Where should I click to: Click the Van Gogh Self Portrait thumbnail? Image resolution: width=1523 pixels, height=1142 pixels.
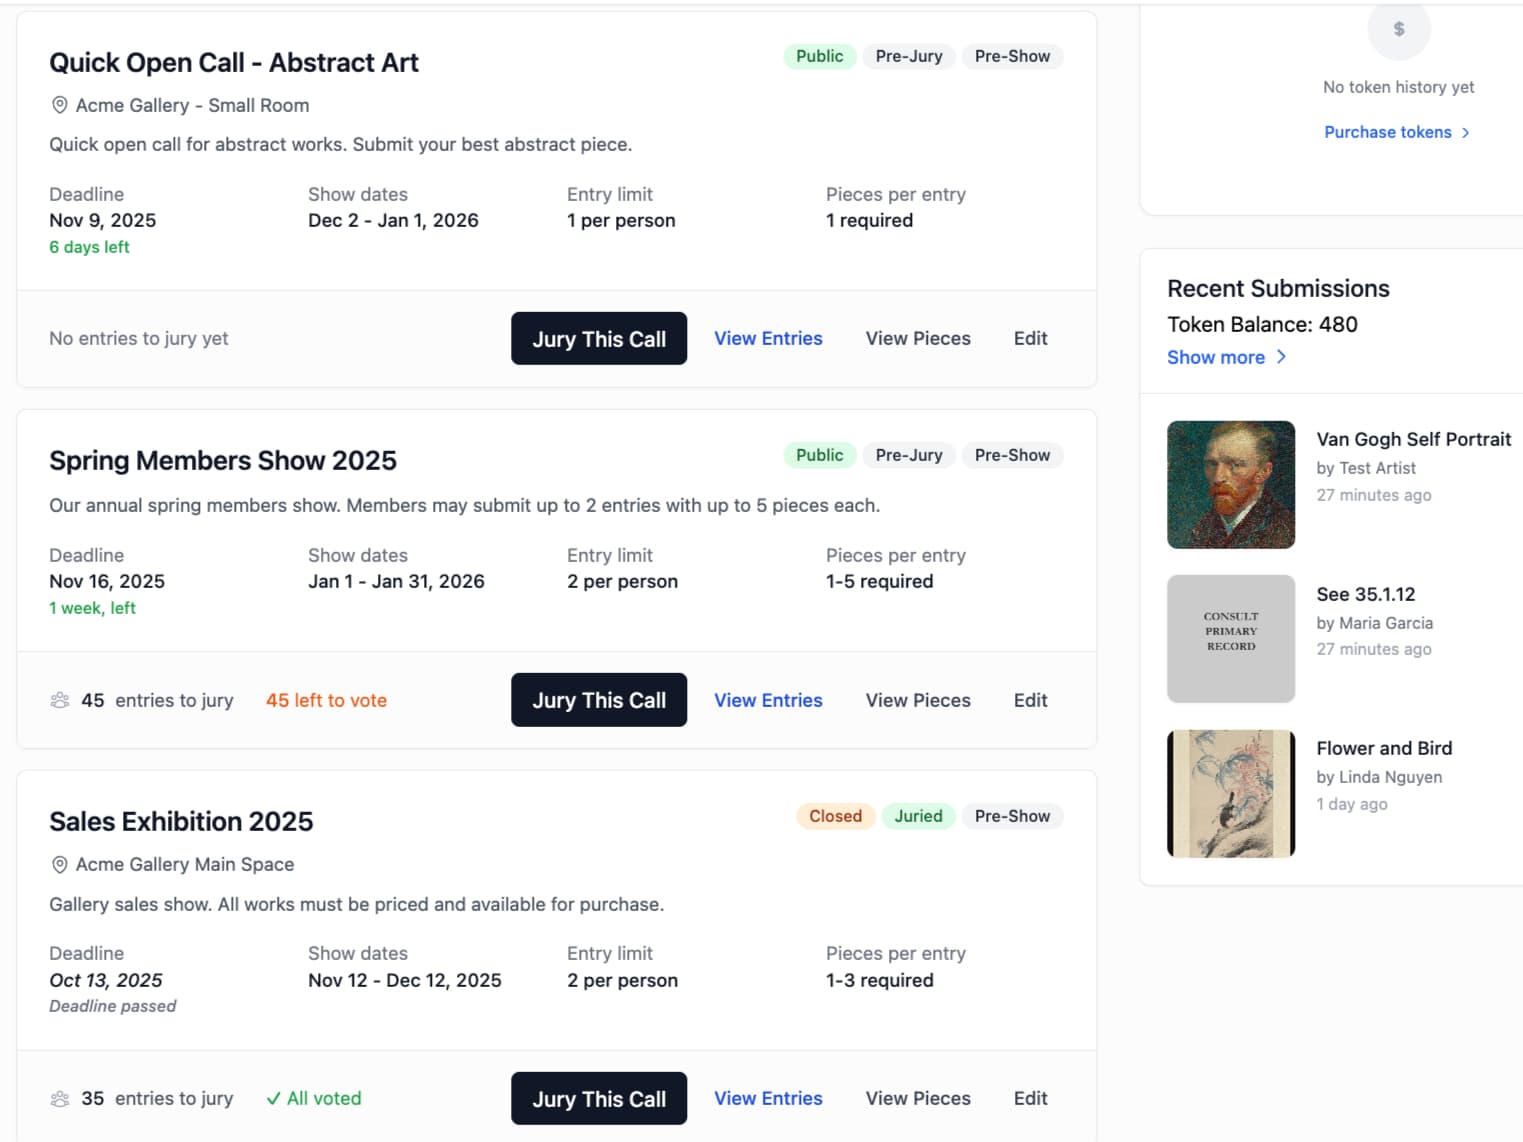click(x=1231, y=484)
